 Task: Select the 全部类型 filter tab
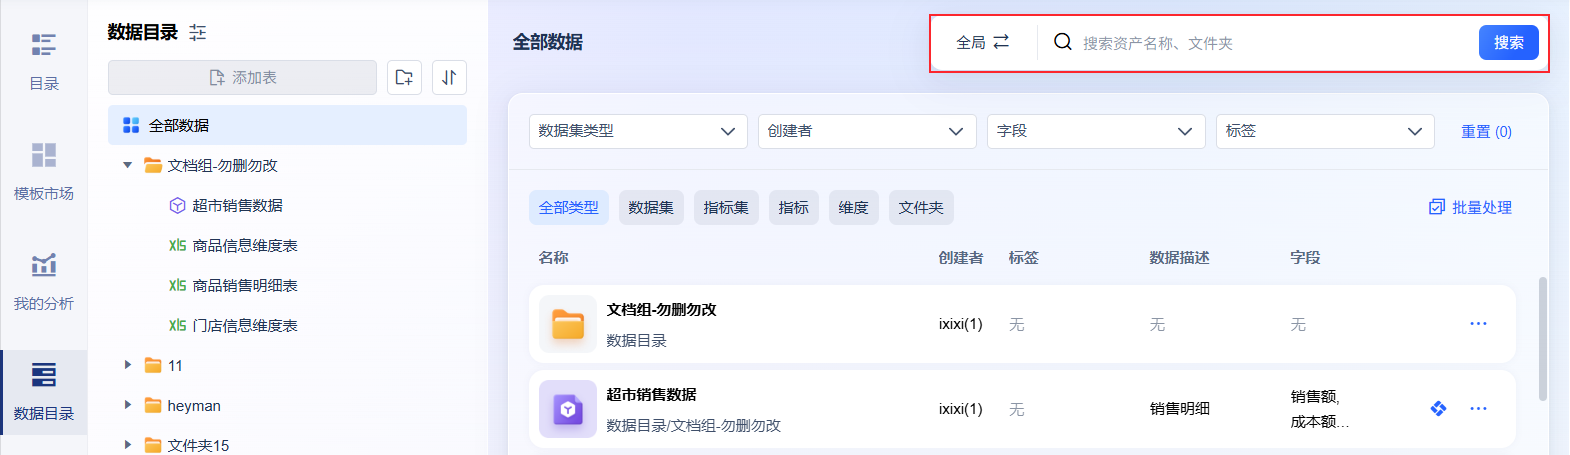click(x=569, y=207)
